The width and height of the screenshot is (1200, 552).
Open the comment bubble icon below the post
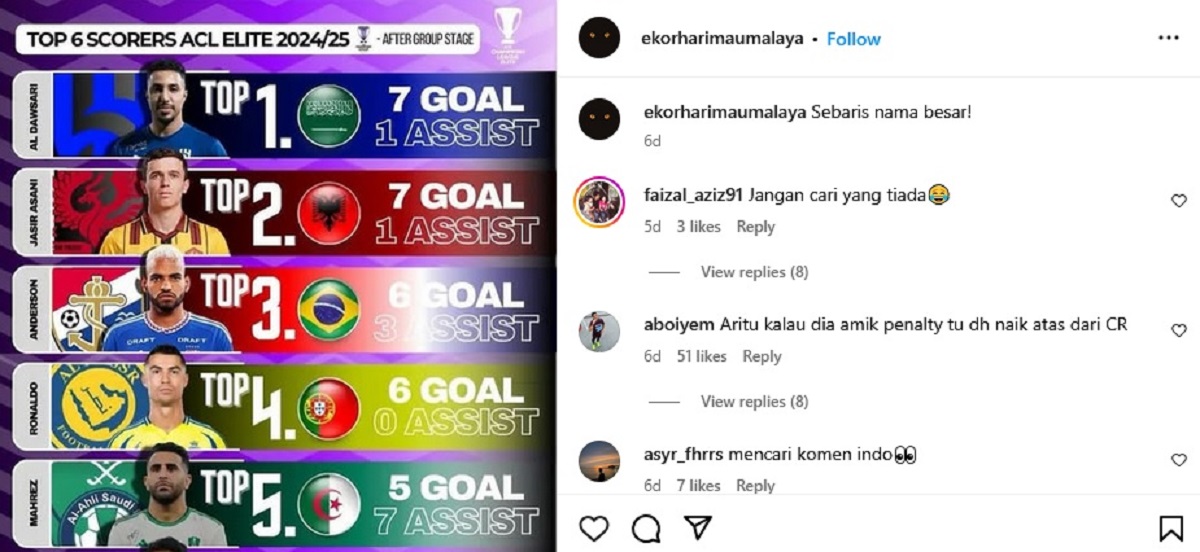click(x=646, y=528)
